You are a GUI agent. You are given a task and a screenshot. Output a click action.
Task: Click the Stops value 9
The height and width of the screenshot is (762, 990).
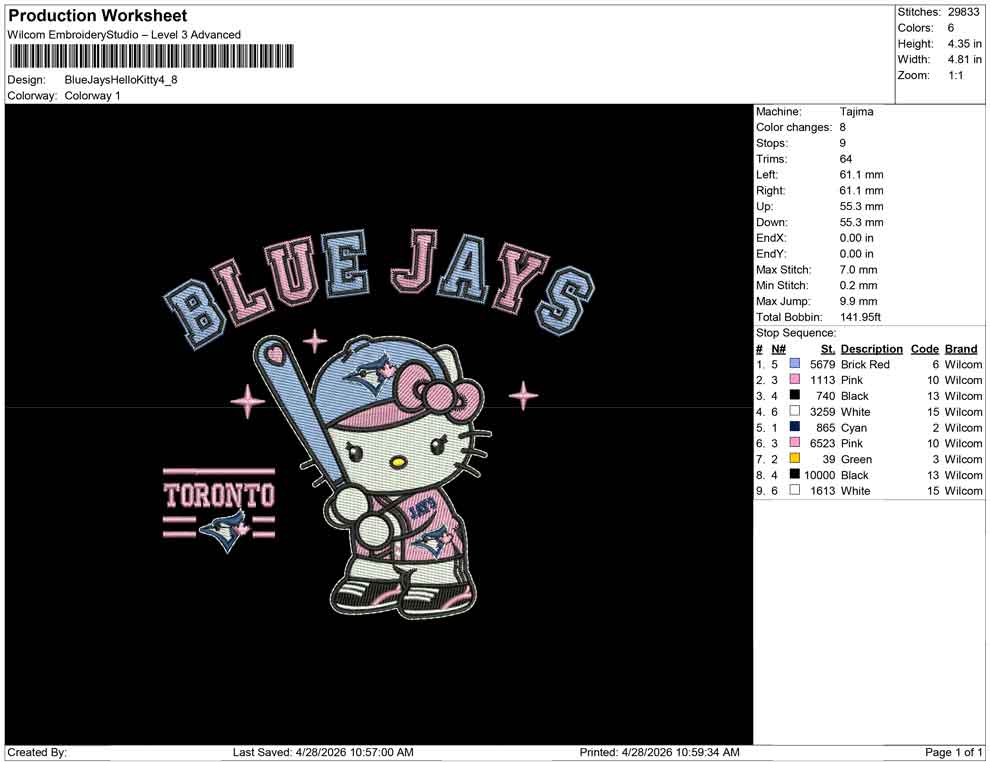(x=842, y=143)
